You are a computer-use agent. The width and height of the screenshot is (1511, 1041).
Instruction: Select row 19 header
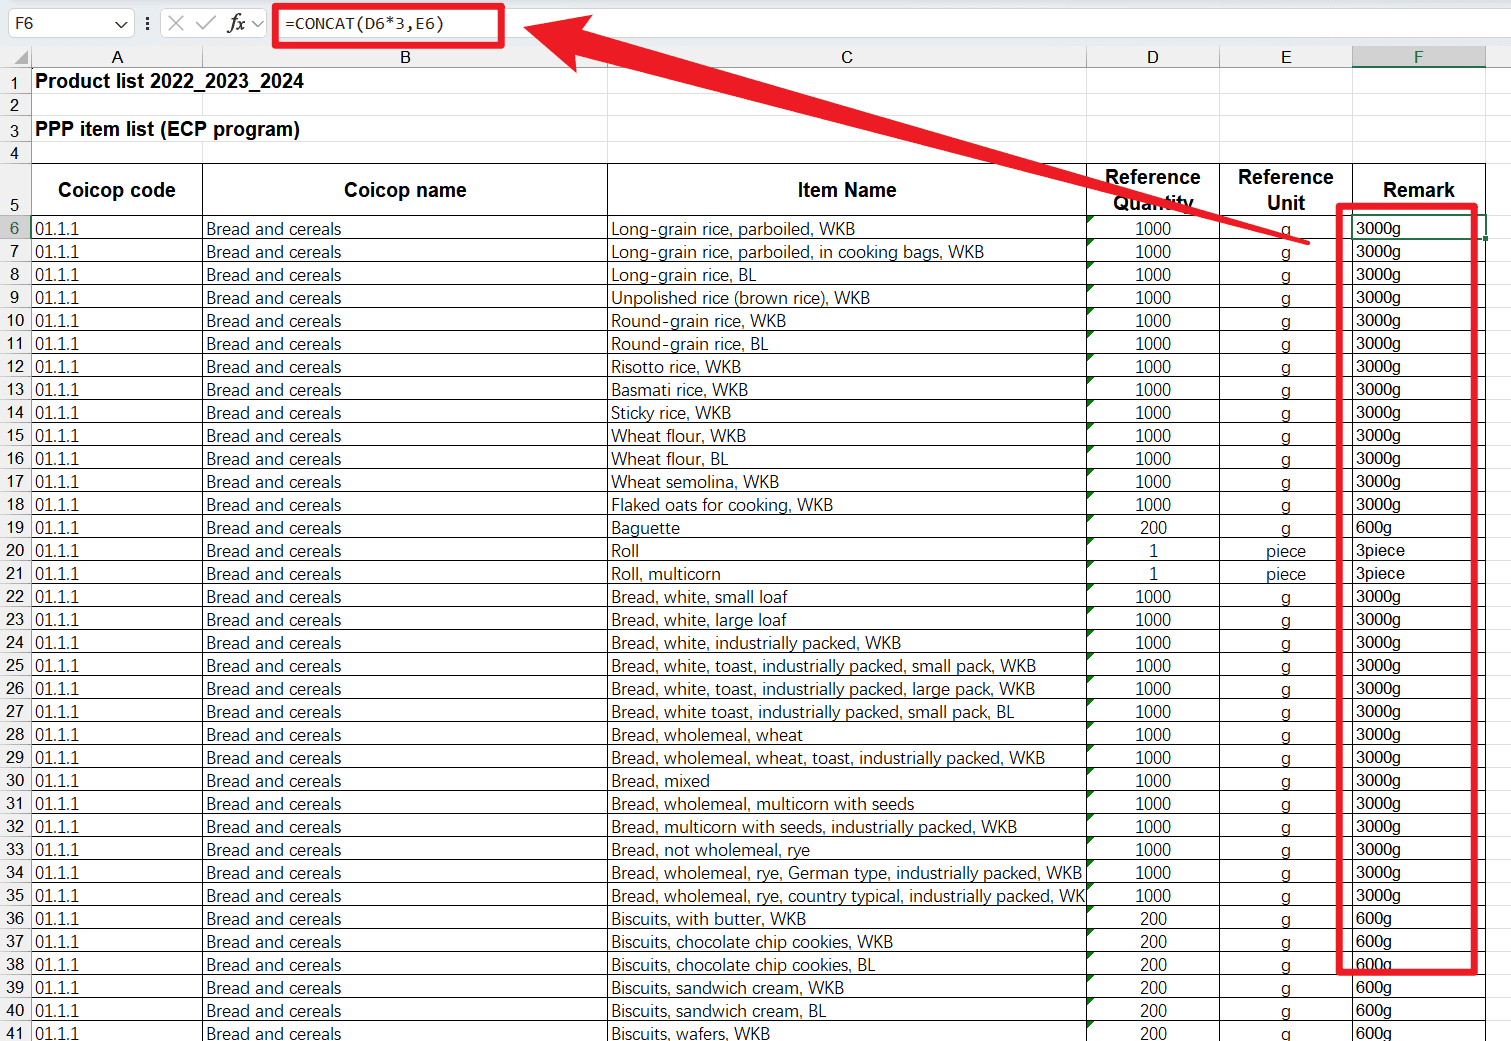click(15, 528)
